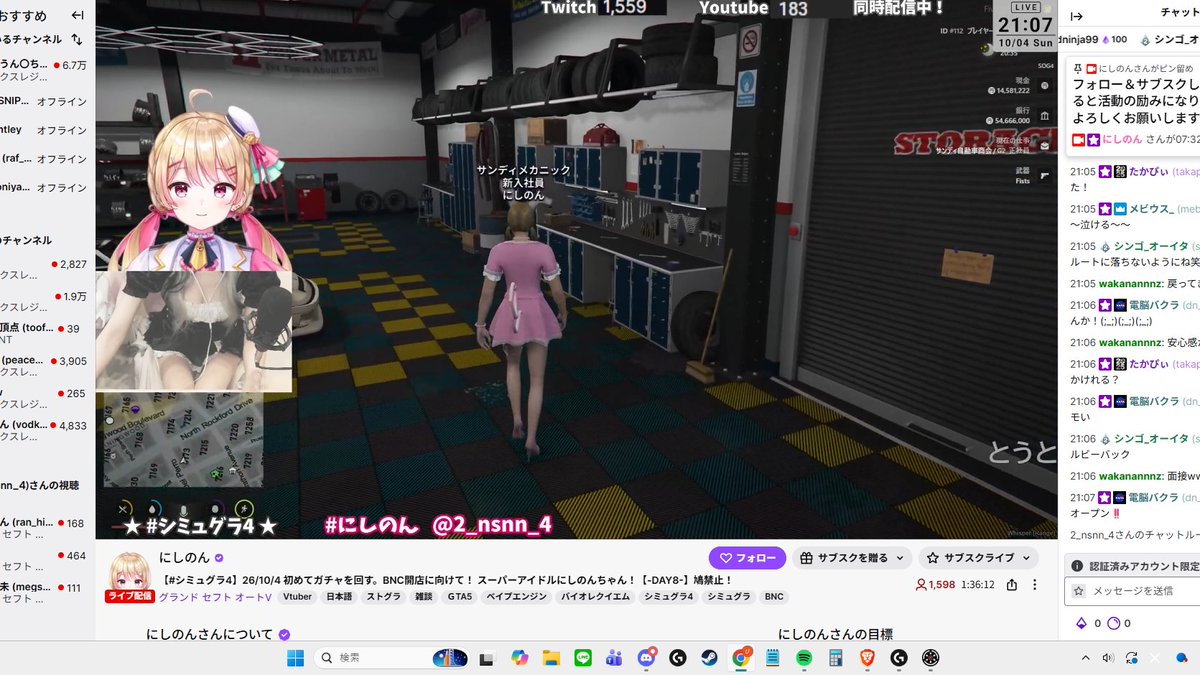Open Steam from the taskbar
The height and width of the screenshot is (675, 1200).
tap(709, 658)
